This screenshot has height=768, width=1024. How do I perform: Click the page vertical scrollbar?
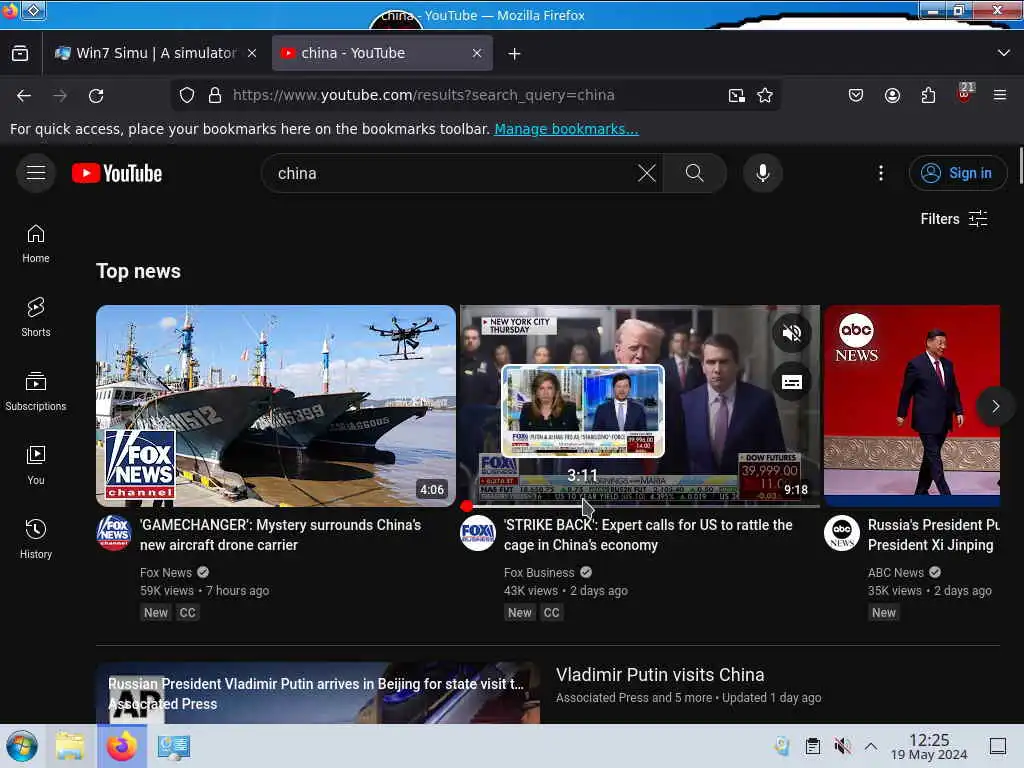tap(1020, 167)
